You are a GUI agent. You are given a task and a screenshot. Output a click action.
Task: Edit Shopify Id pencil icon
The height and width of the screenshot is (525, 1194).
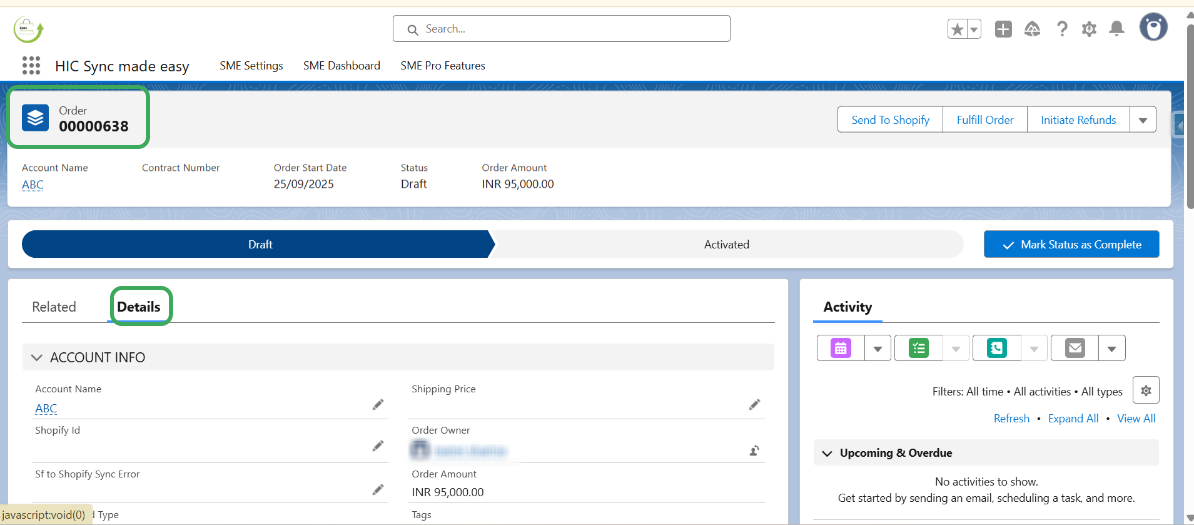378,446
